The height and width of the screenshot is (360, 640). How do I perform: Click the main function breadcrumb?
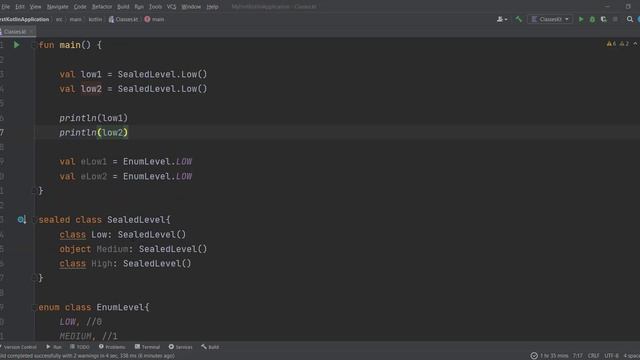point(154,19)
